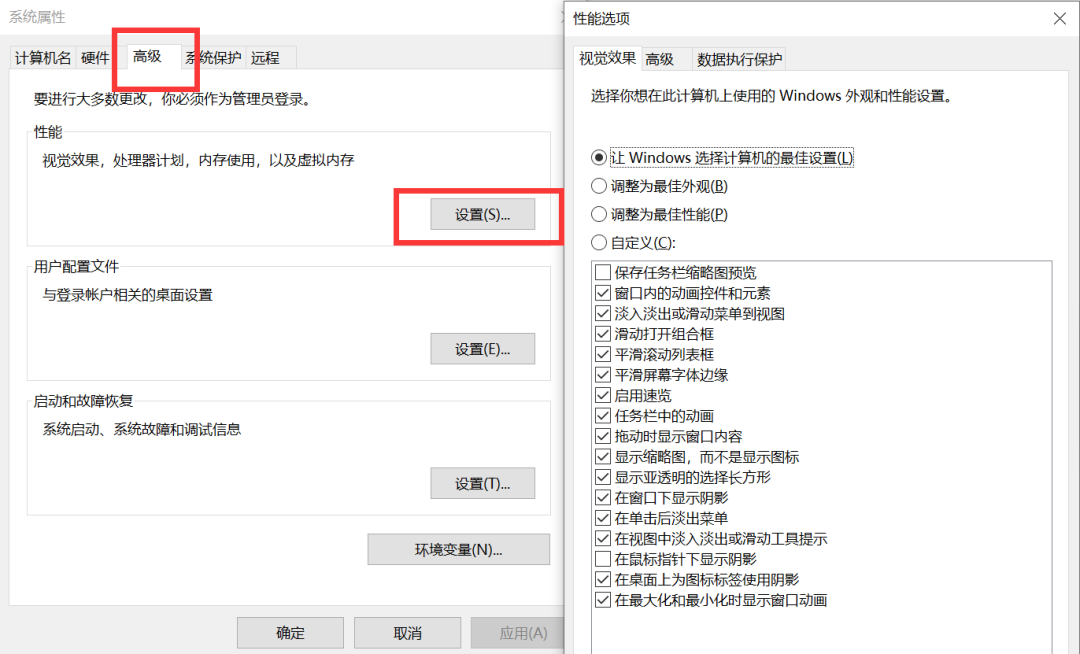Screen dimensions: 1080x654
Task: Click the 启动和故障恢复 group label
Action: click(x=83, y=401)
